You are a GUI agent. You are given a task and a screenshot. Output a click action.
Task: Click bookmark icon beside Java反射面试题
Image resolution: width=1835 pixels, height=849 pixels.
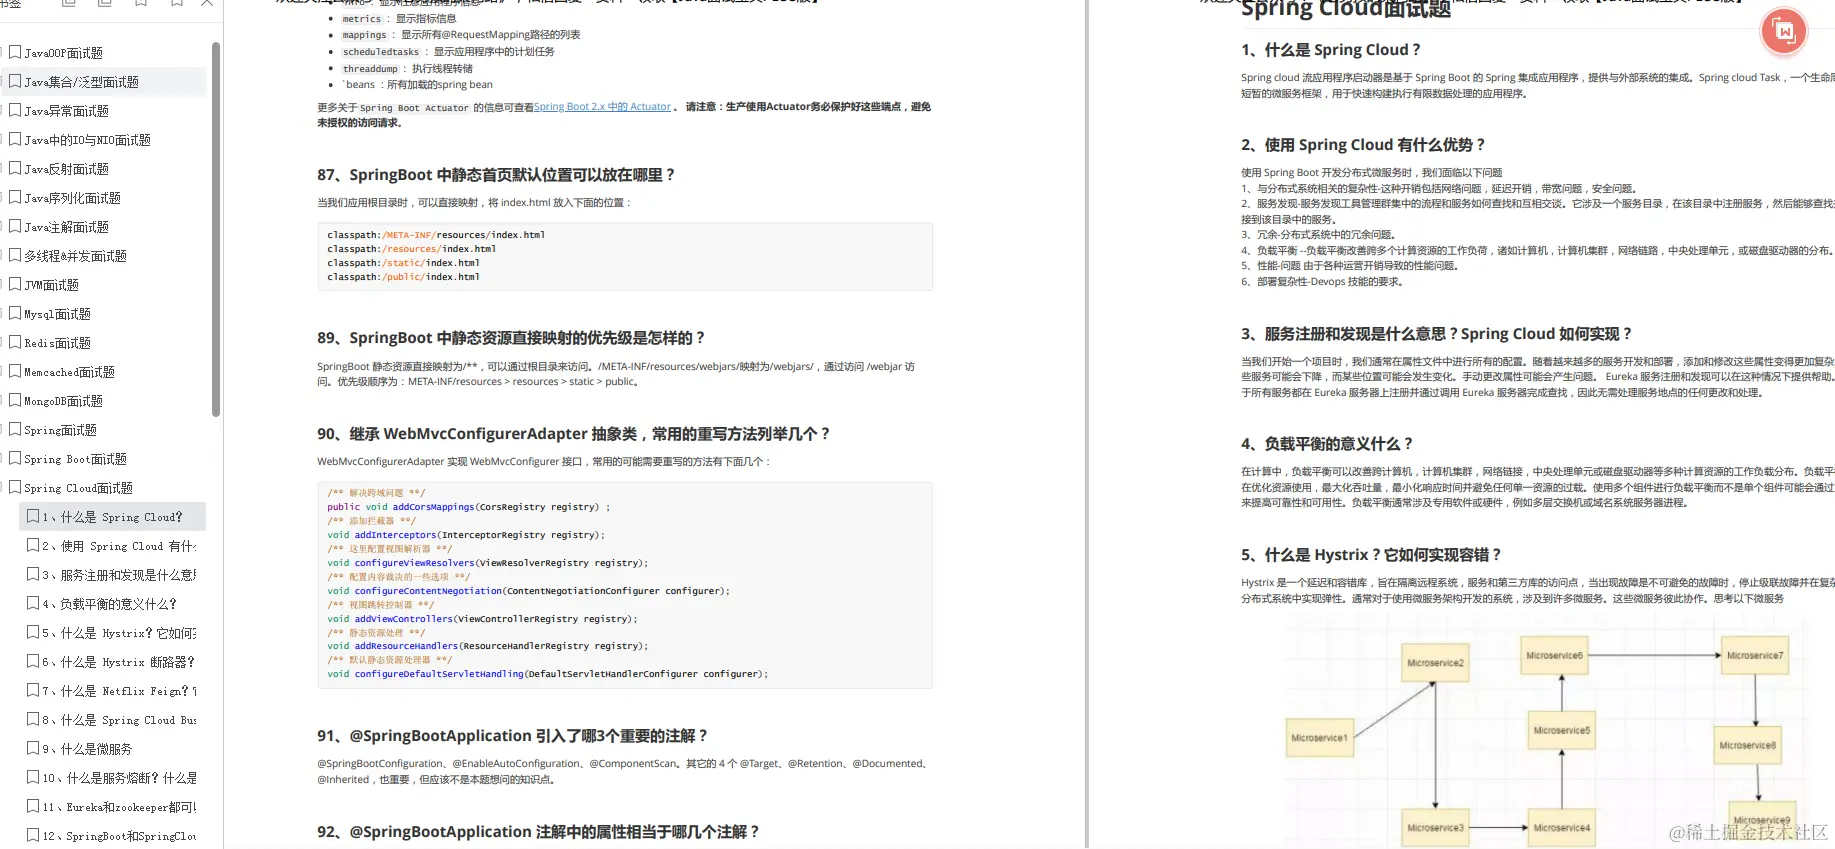tap(15, 168)
